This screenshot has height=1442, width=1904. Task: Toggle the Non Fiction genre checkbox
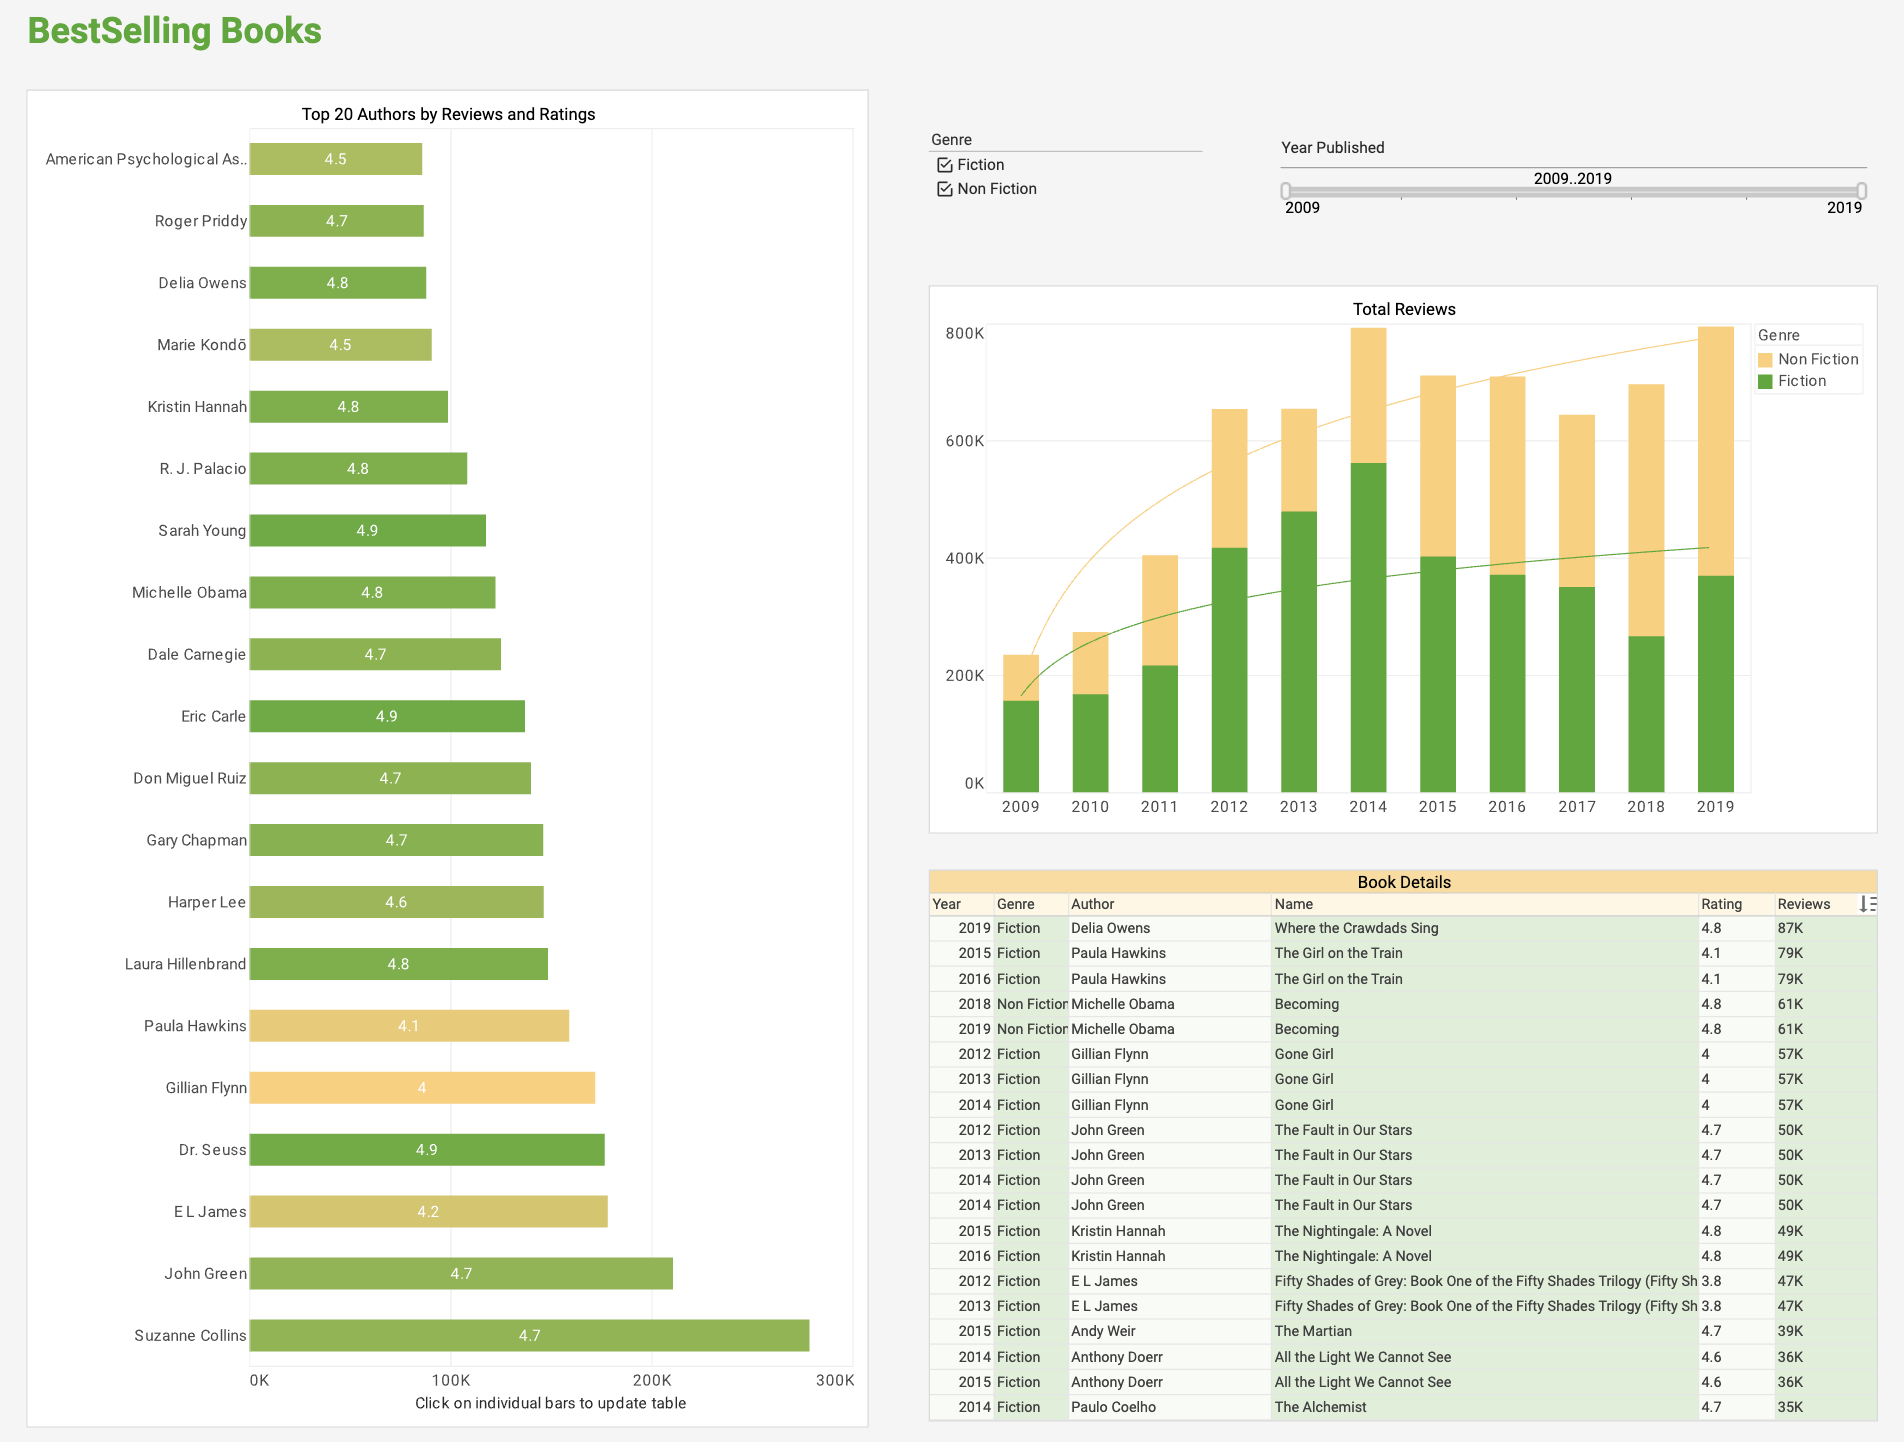coord(944,189)
